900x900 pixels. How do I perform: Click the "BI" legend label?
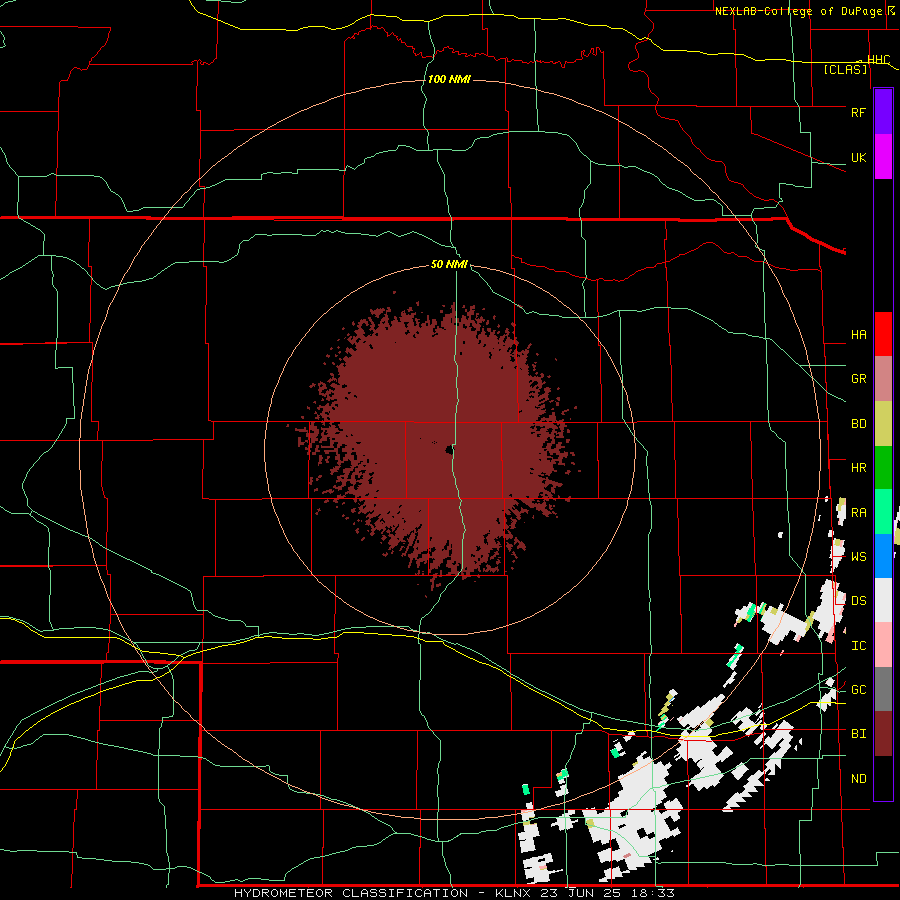pos(858,734)
